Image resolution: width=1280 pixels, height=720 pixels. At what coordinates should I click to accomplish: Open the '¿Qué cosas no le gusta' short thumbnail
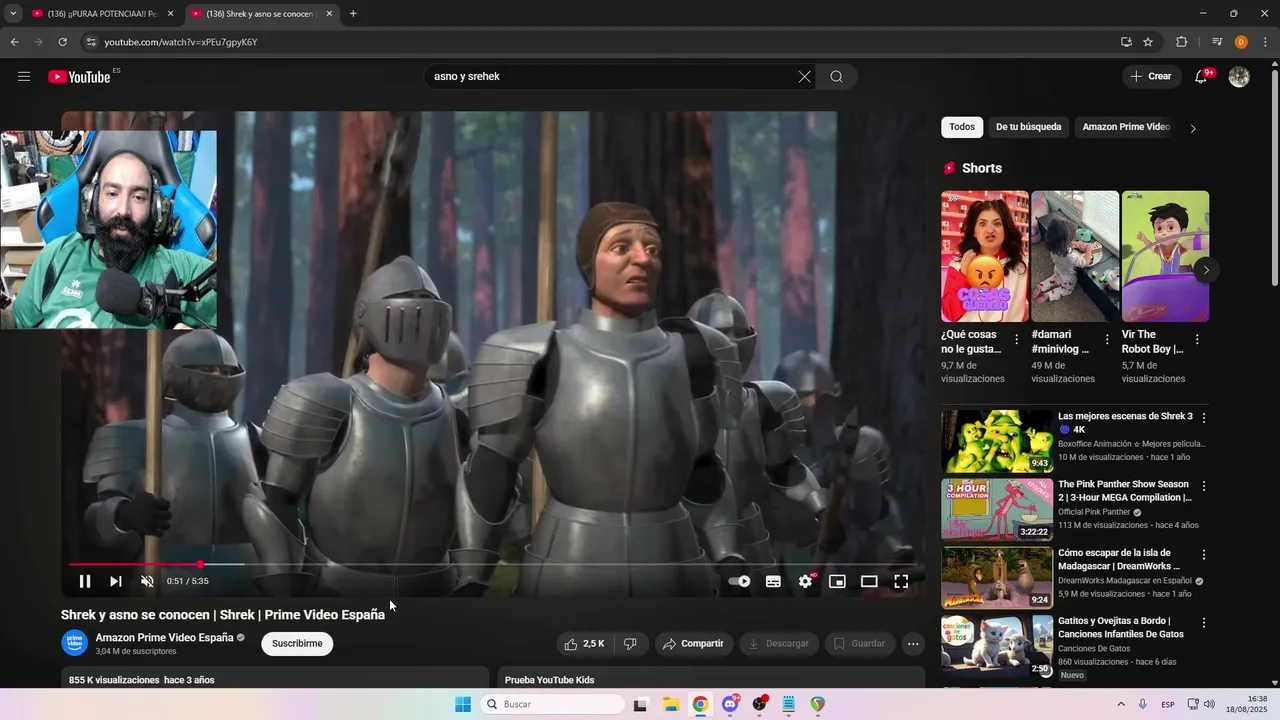(985, 256)
